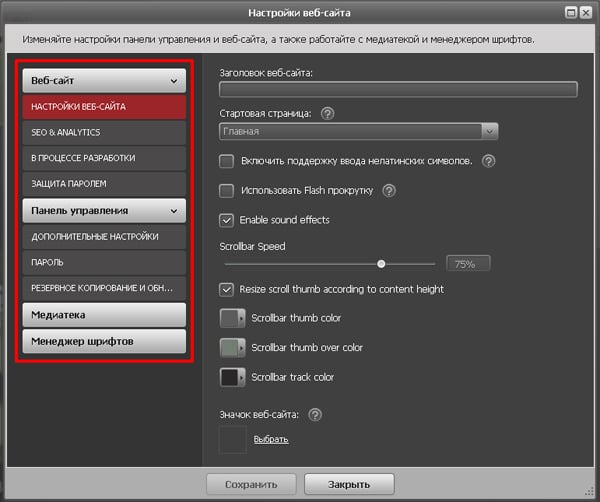Image resolution: width=600 pixels, height=502 pixels.
Task: Maximize the Настройки веб-сайта dialog window
Action: [570, 13]
